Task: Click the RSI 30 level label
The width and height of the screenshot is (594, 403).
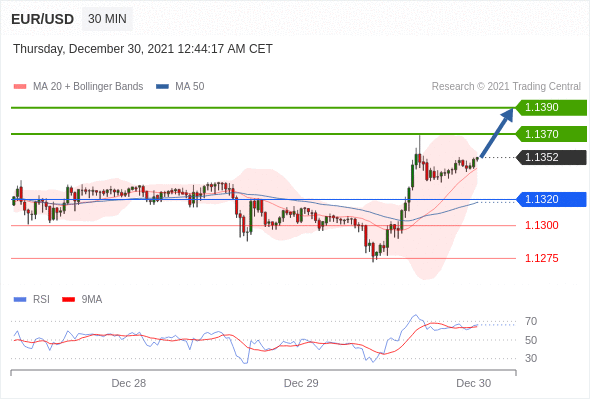Action: (531, 358)
